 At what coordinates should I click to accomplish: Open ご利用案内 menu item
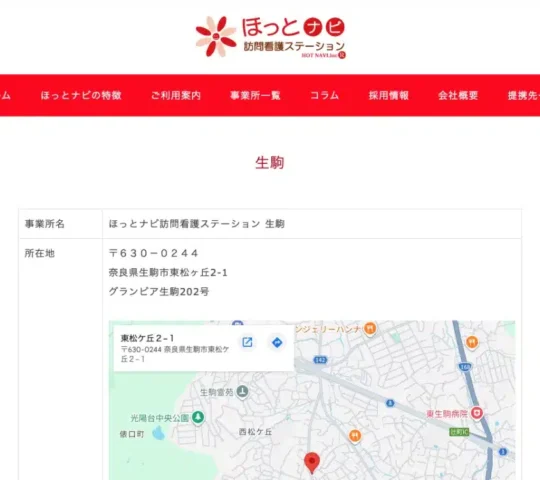point(176,95)
